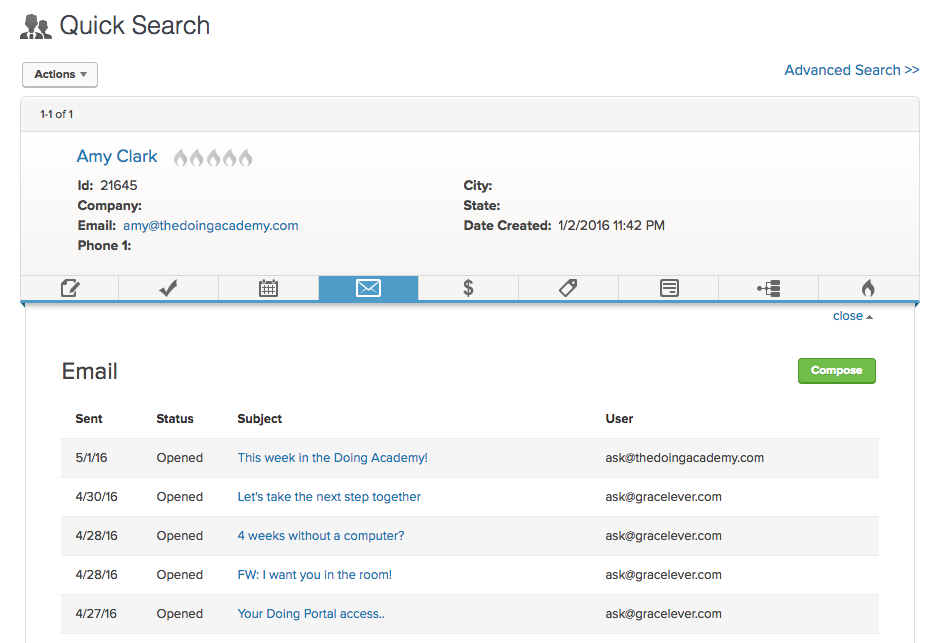Open the flame lead score tab
The height and width of the screenshot is (643, 938).
pyautogui.click(x=867, y=288)
